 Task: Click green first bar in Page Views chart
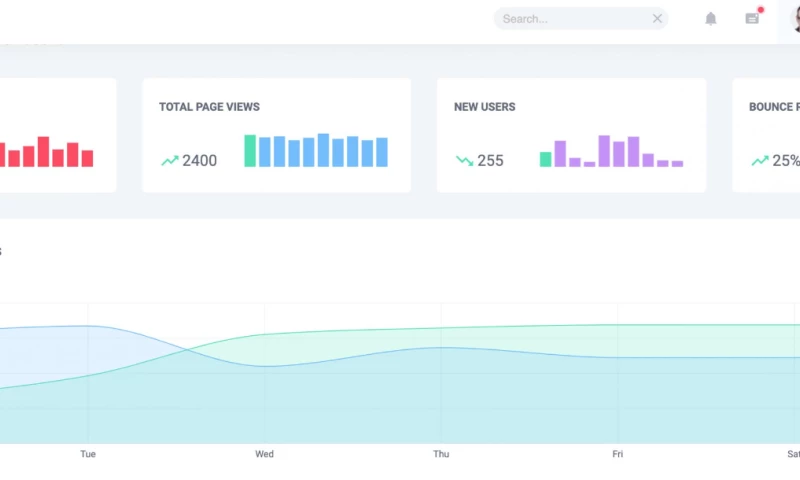point(250,151)
